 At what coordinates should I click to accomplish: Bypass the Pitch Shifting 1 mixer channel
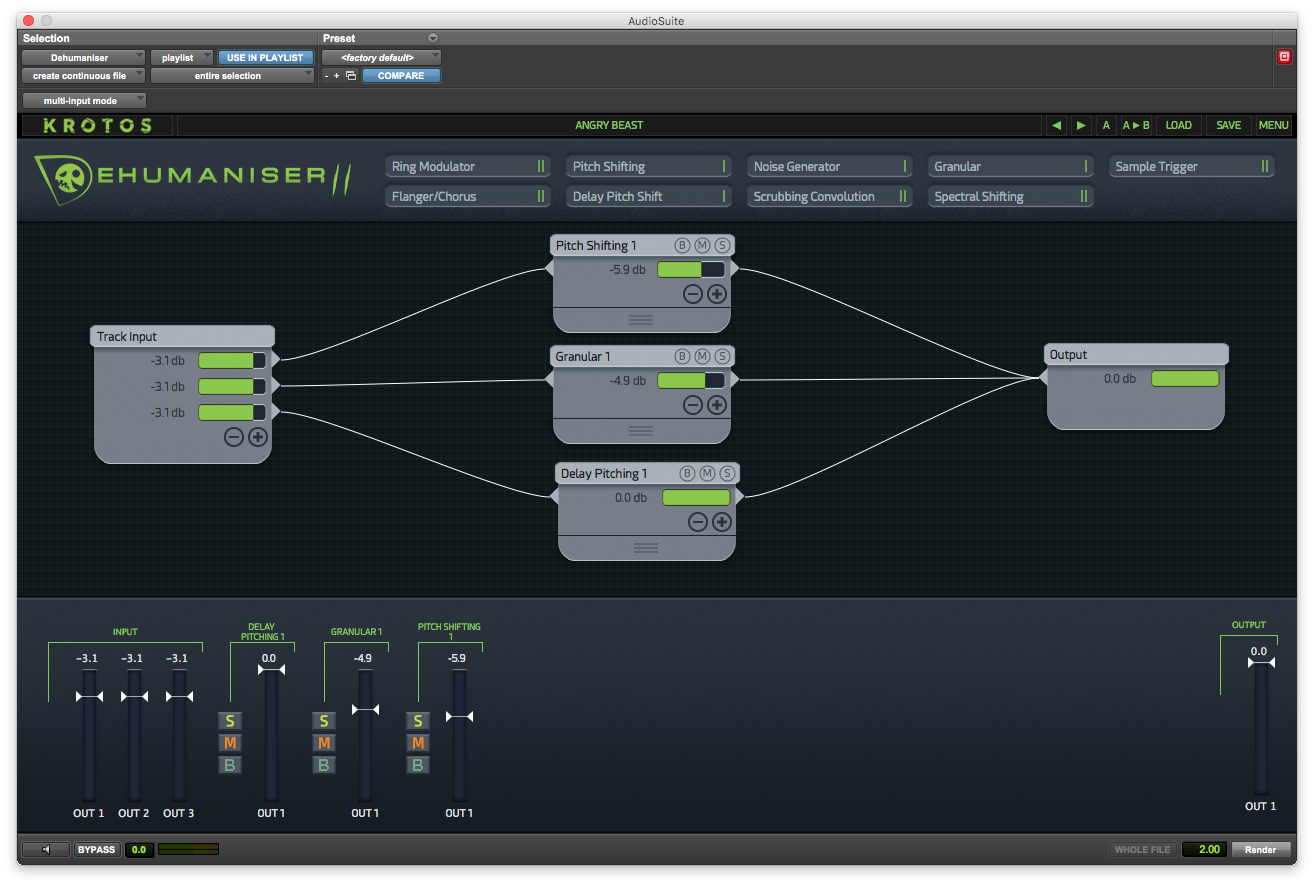(x=418, y=765)
